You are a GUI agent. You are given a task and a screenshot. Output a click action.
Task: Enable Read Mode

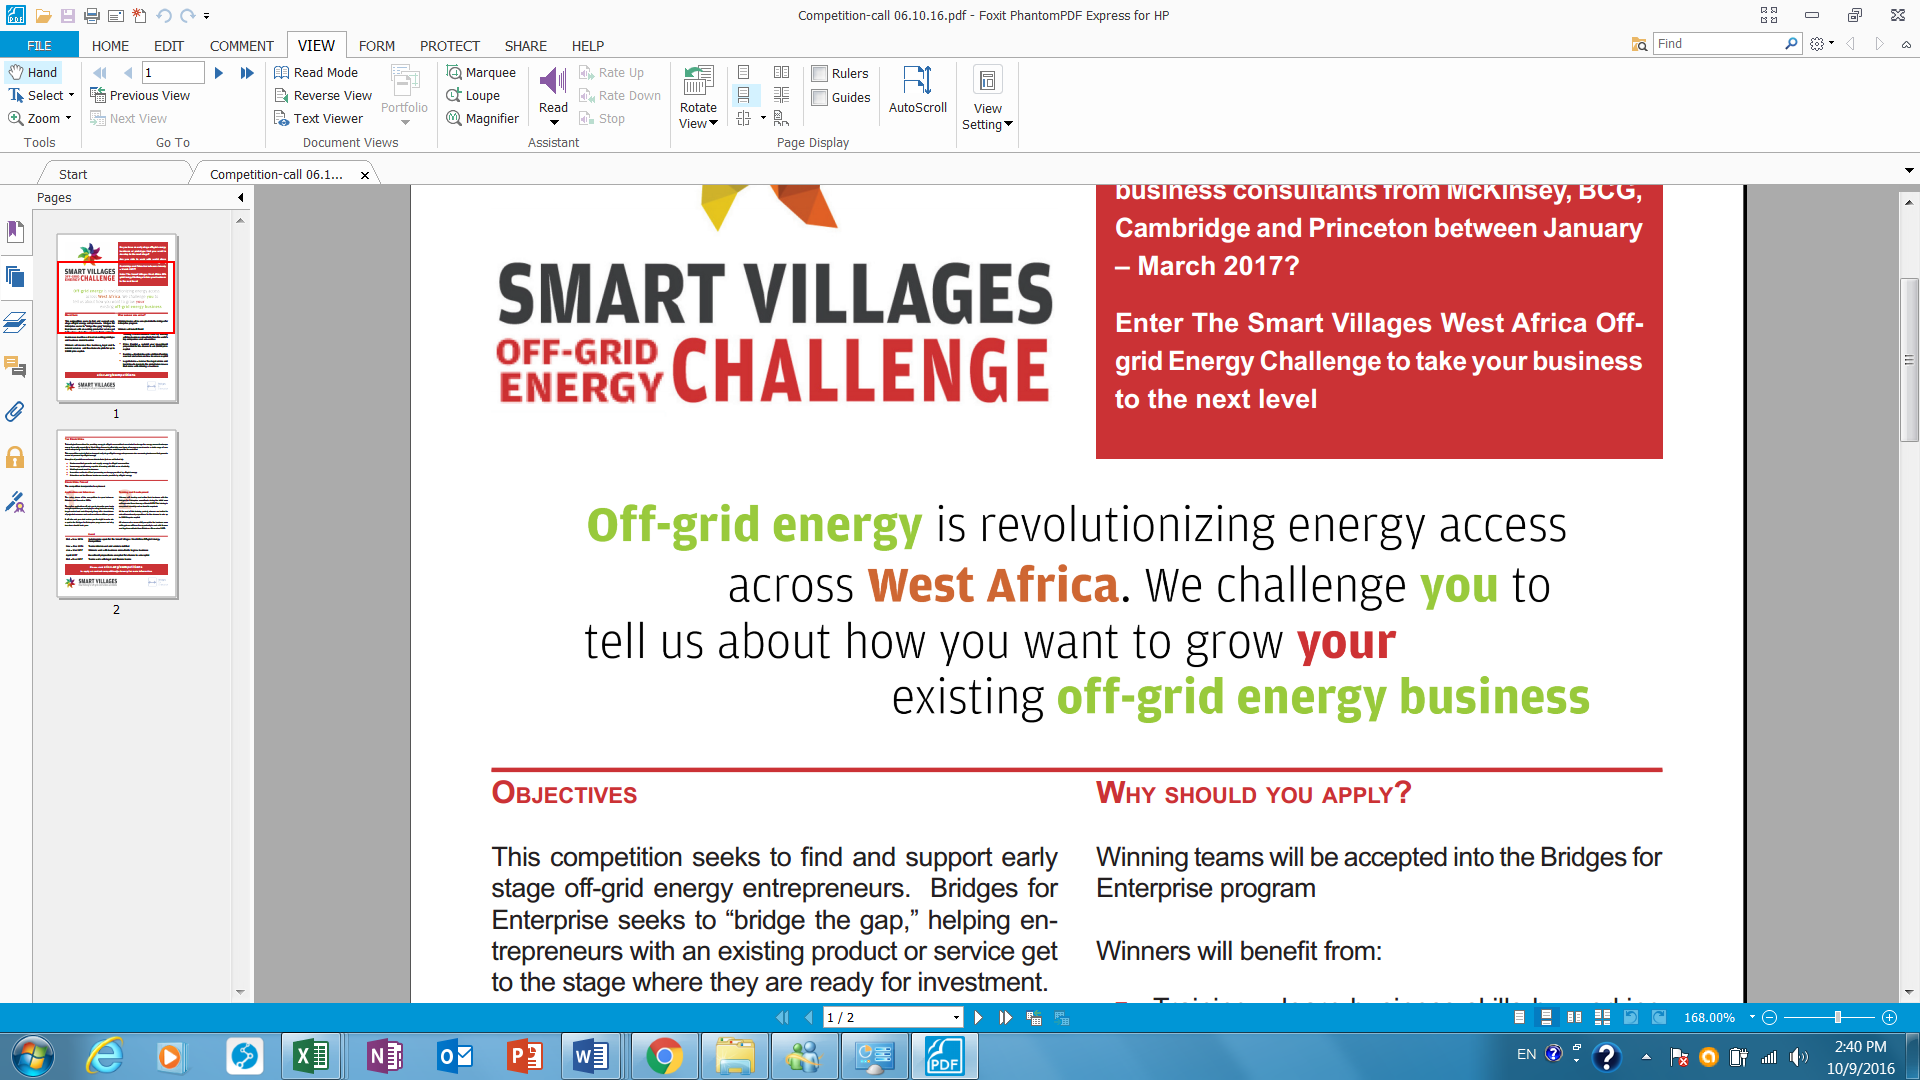(316, 72)
